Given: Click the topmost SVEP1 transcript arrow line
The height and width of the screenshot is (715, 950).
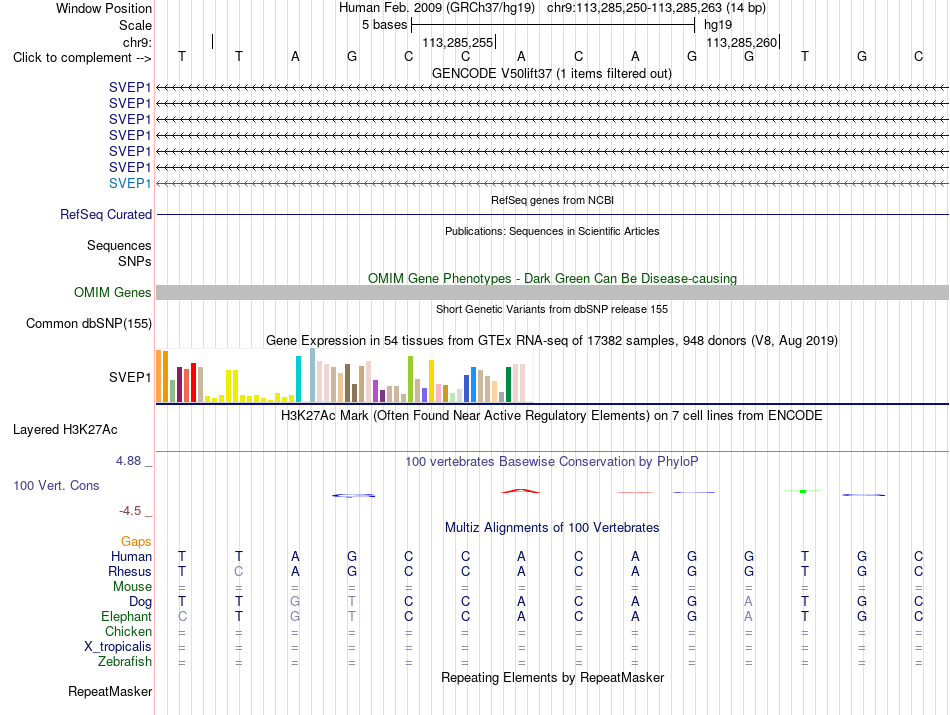Looking at the screenshot, I should click(x=552, y=88).
